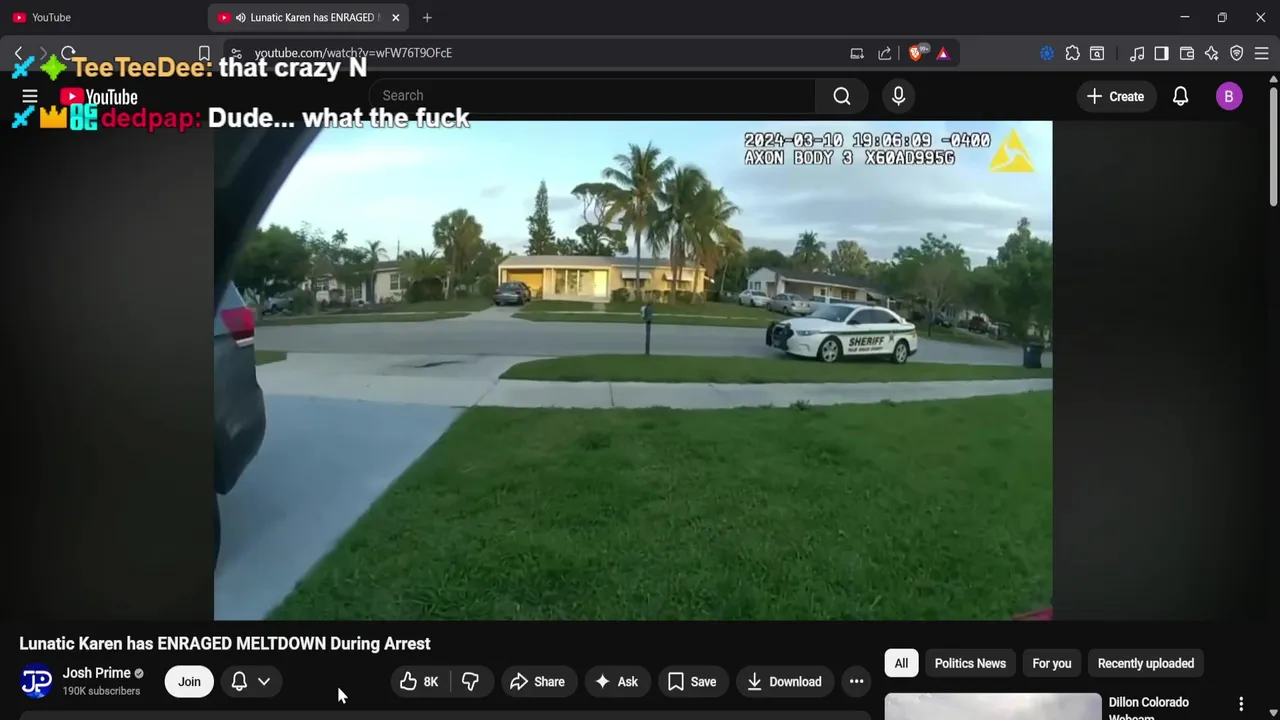Image resolution: width=1280 pixels, height=720 pixels.
Task: Select the All filter chip
Action: 901,664
